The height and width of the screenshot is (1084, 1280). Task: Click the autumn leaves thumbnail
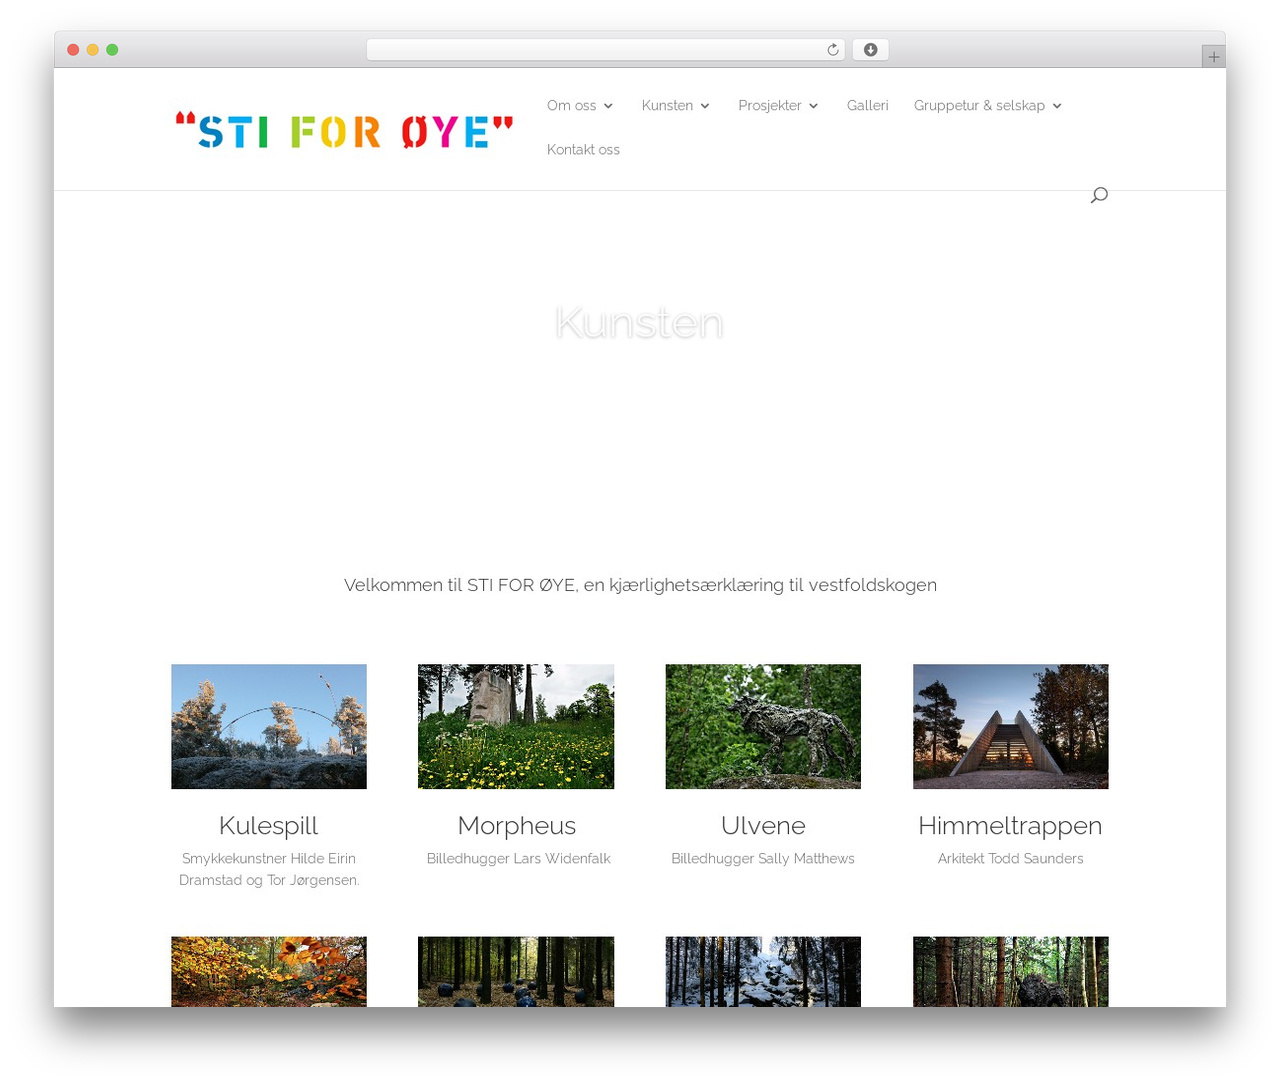(269, 971)
